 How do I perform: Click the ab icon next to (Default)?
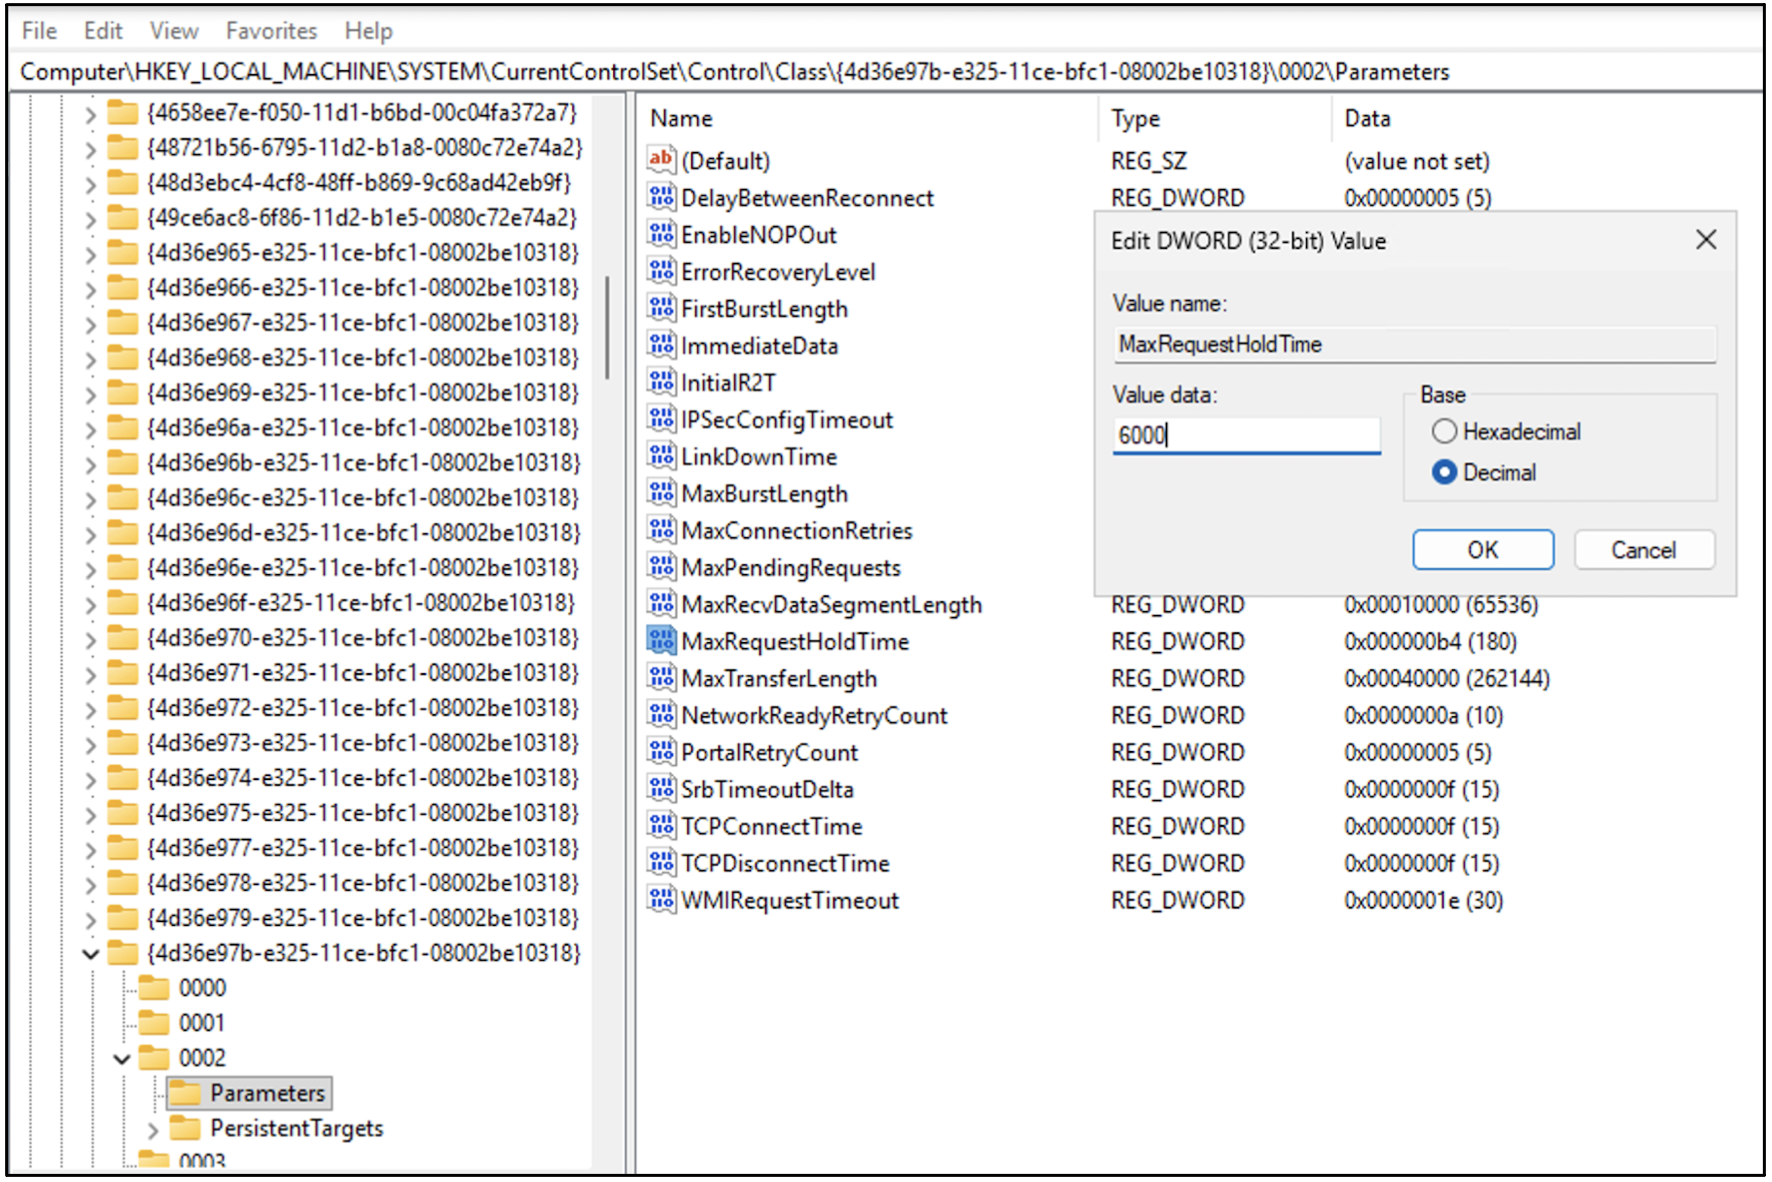click(x=660, y=160)
